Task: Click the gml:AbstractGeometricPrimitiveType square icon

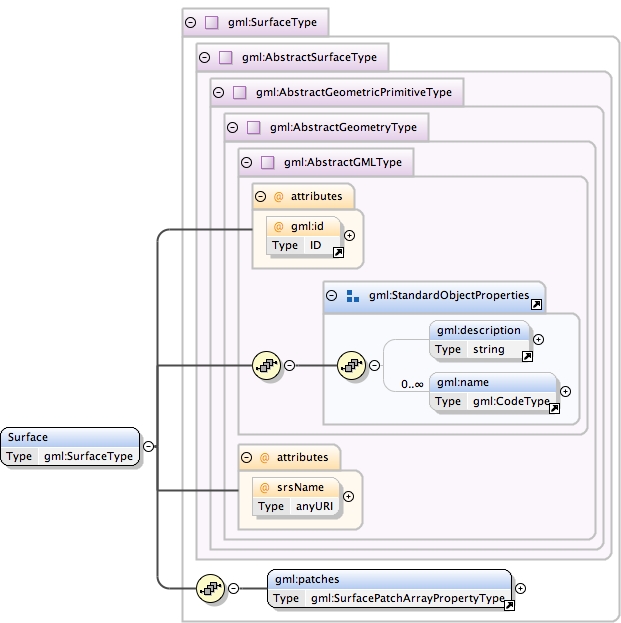Action: click(240, 93)
